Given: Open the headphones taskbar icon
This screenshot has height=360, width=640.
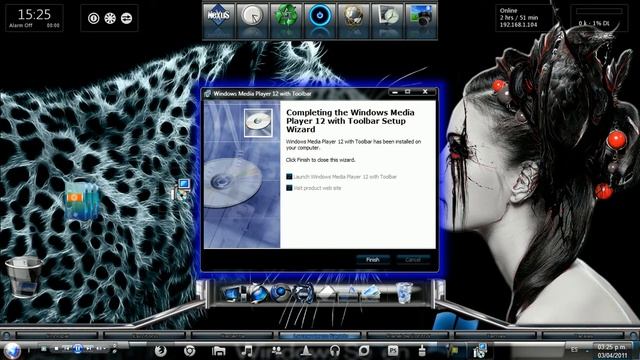Looking at the screenshot, I should (335, 351).
